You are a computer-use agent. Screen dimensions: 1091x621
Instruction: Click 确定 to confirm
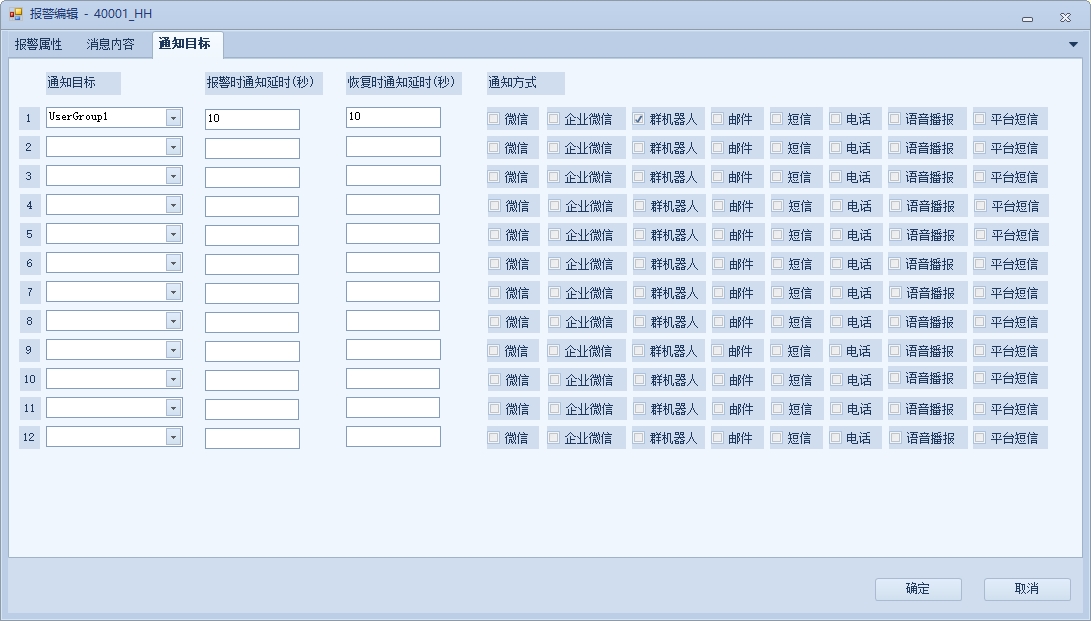[918, 588]
